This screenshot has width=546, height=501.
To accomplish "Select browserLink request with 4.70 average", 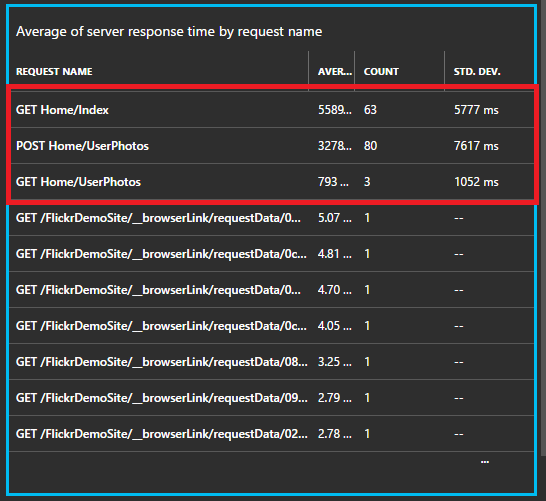I will 272,290.
